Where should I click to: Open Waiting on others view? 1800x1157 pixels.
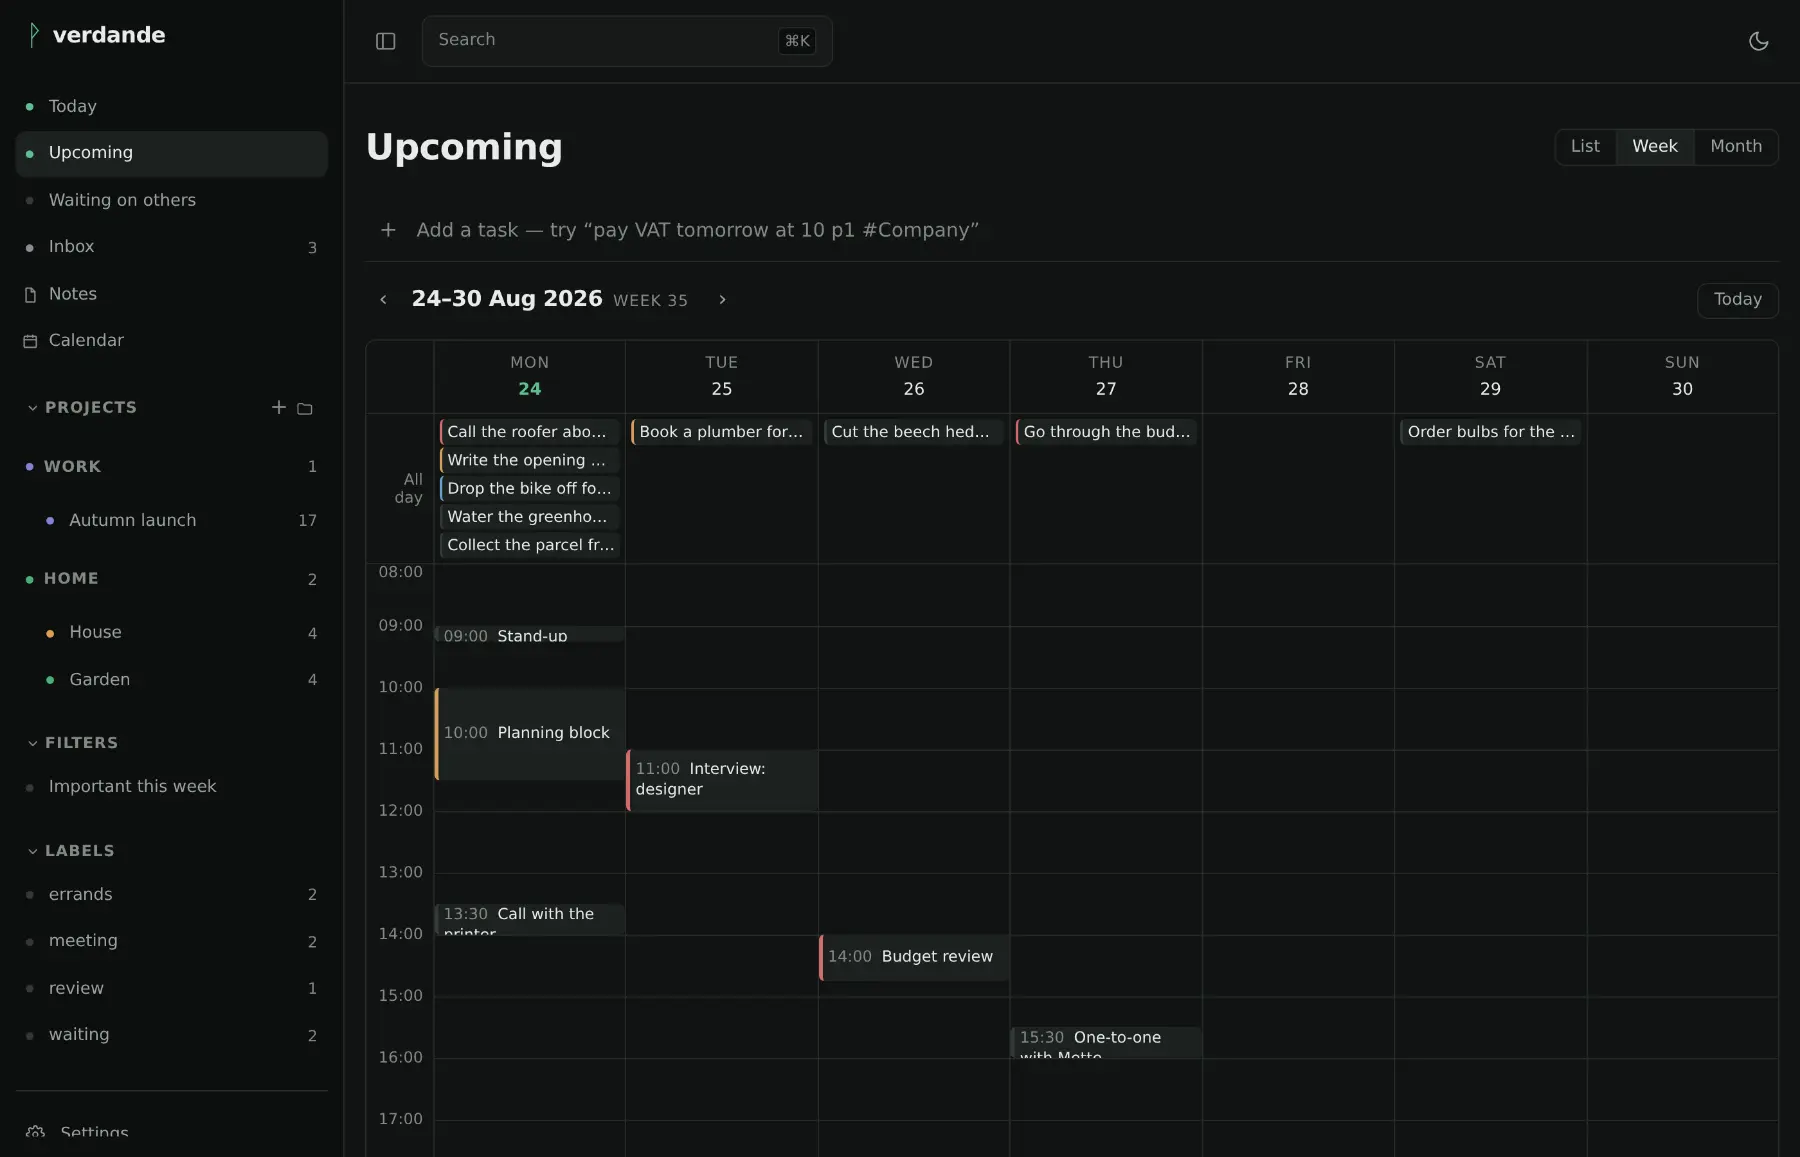(x=172, y=200)
